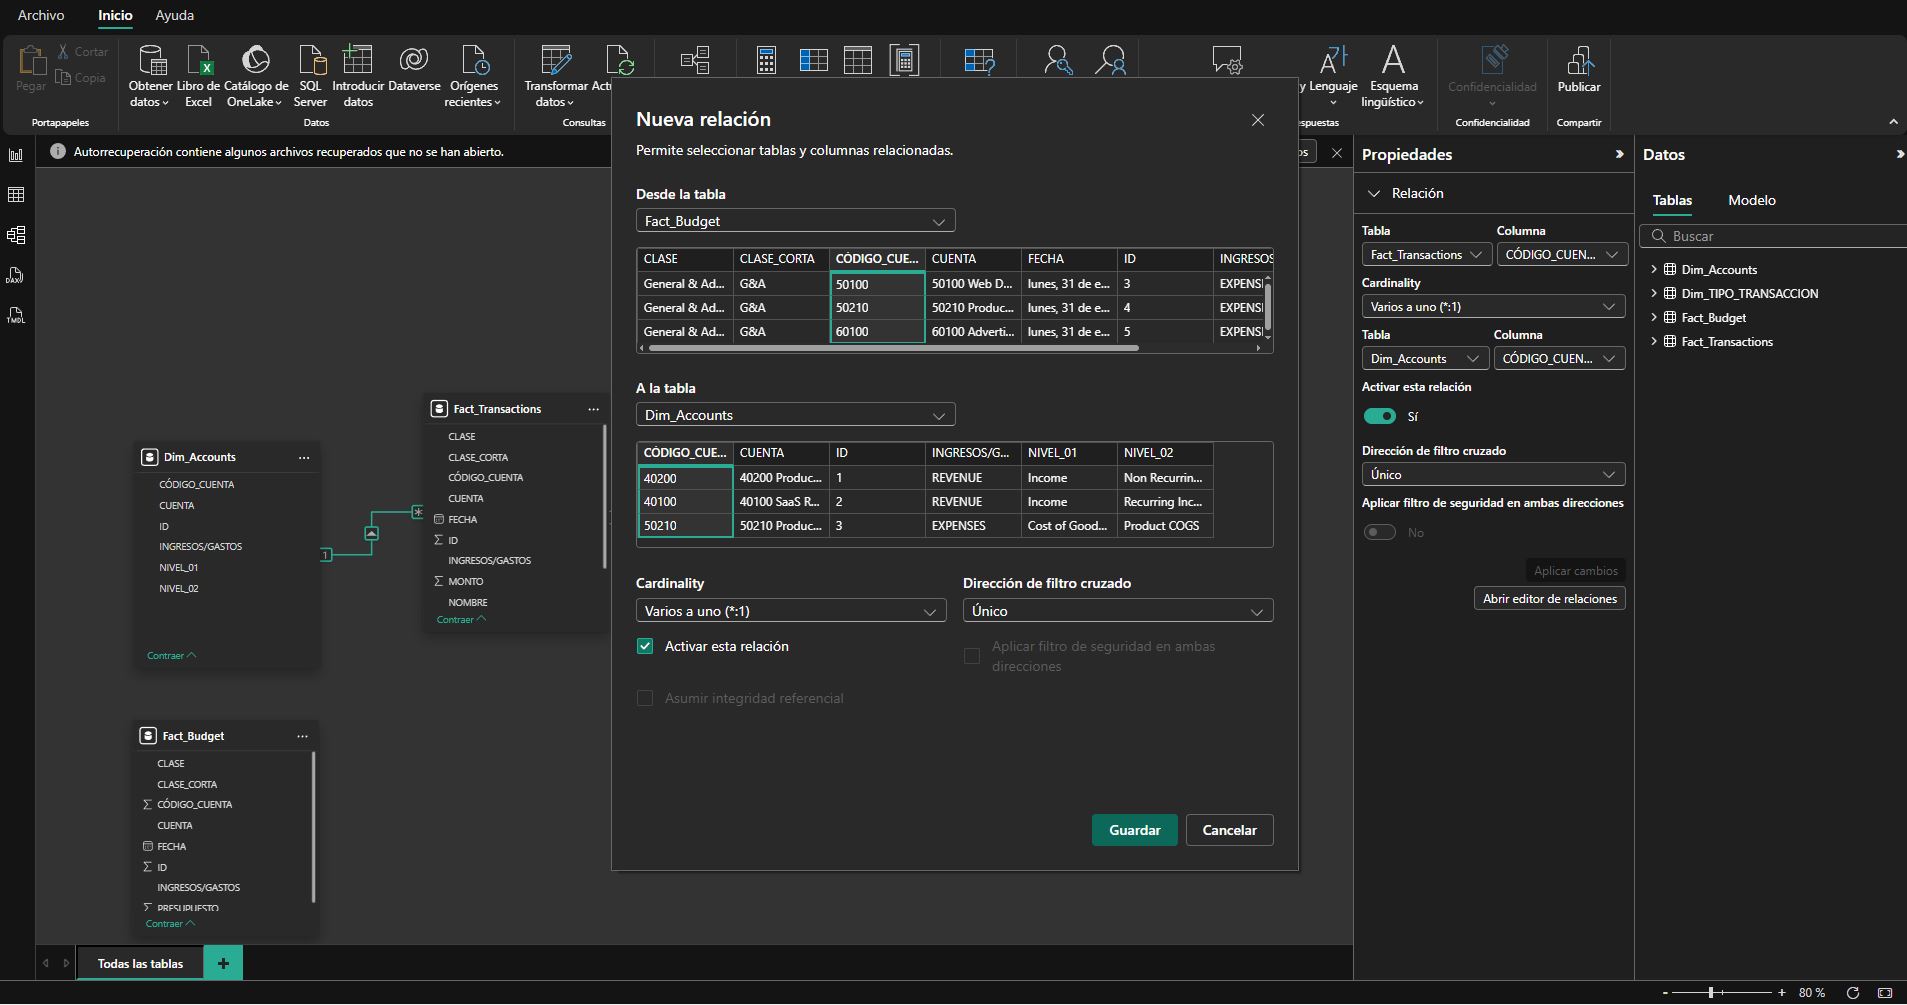Click Contraer on the Fact_Budget card
The width and height of the screenshot is (1907, 1005).
pyautogui.click(x=170, y=924)
